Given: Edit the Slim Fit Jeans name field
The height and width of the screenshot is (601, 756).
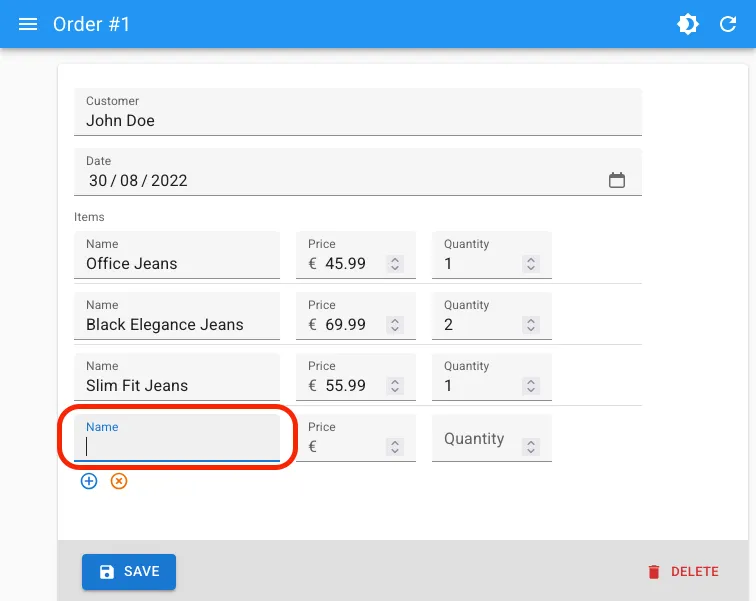Looking at the screenshot, I should coord(177,385).
